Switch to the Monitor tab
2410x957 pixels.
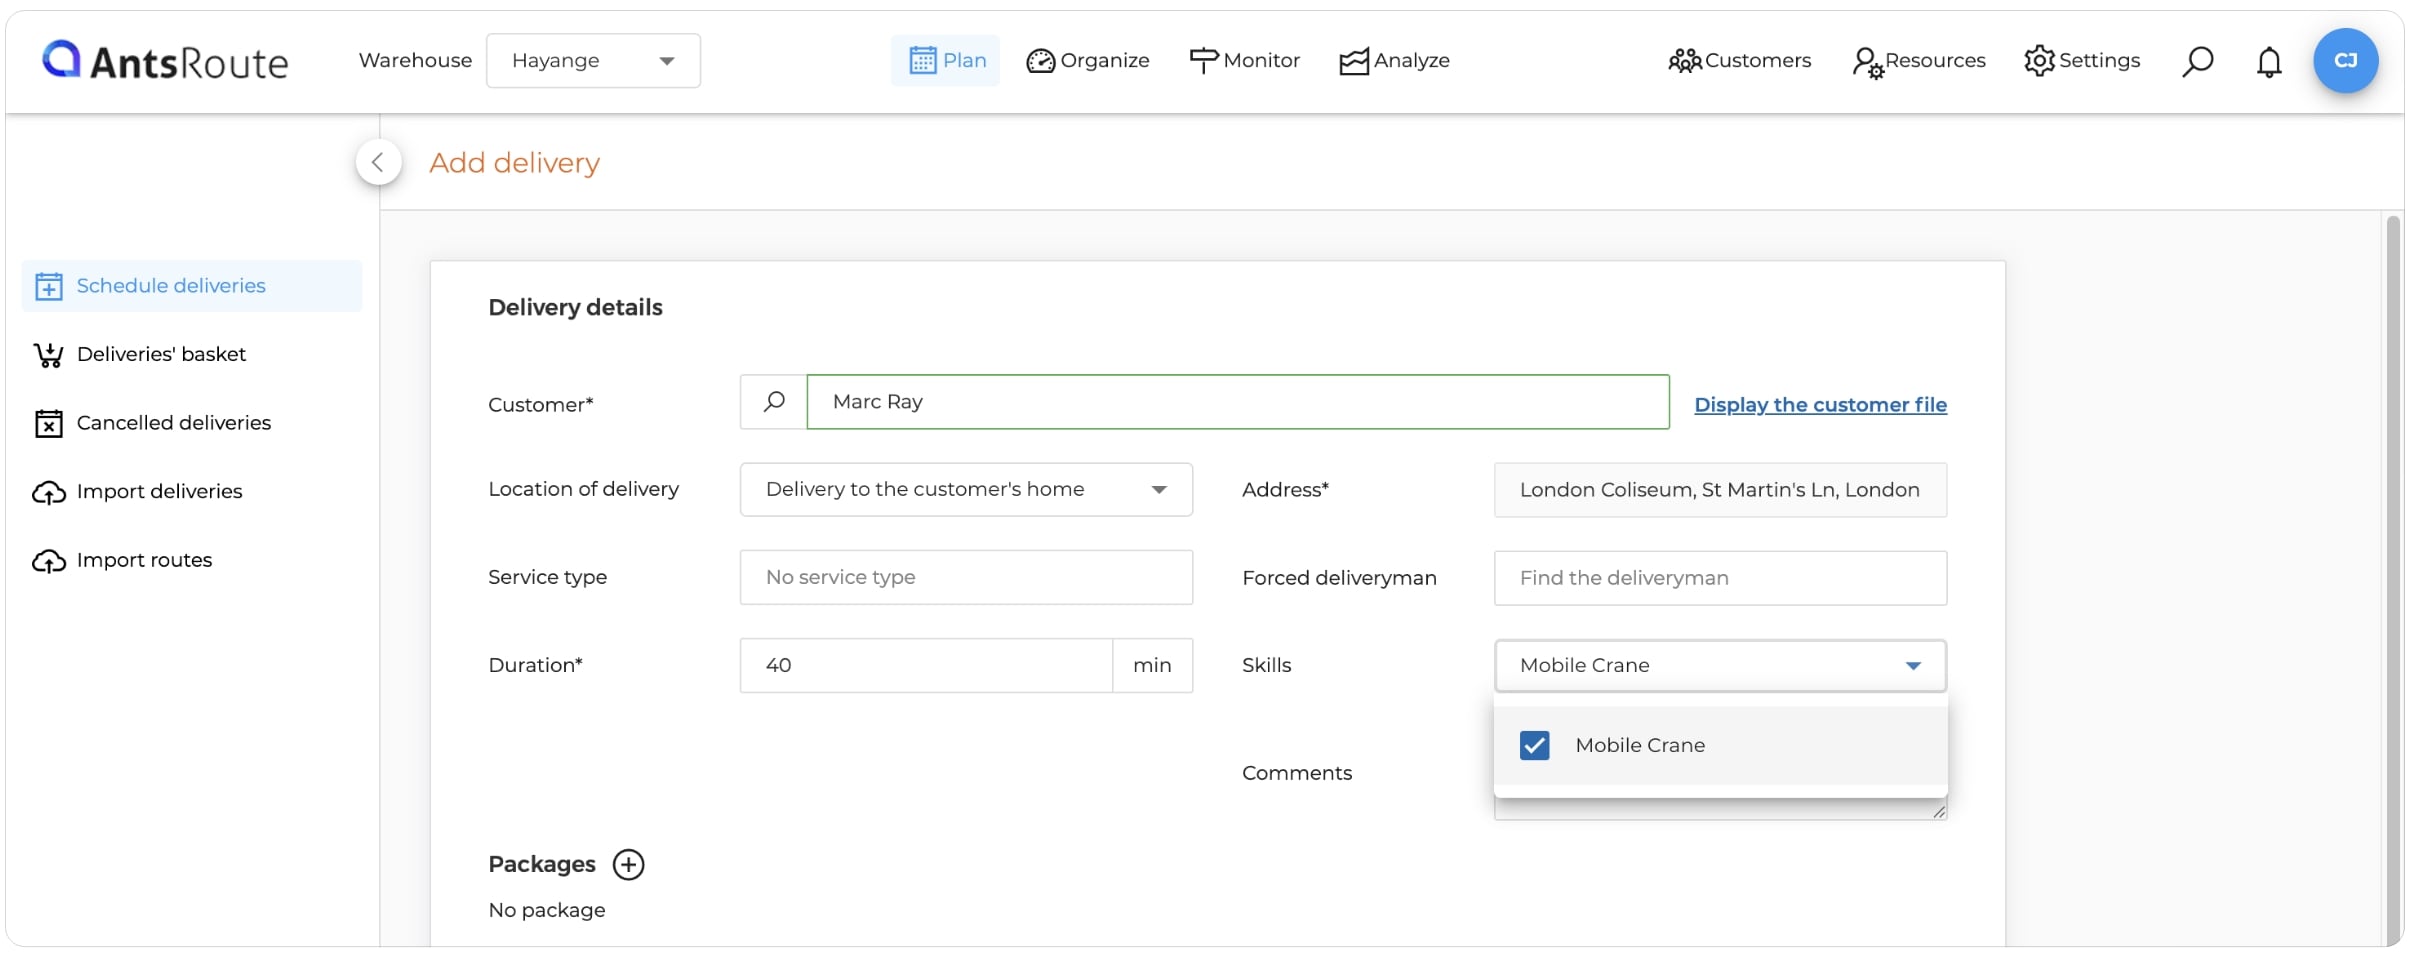click(x=1245, y=60)
